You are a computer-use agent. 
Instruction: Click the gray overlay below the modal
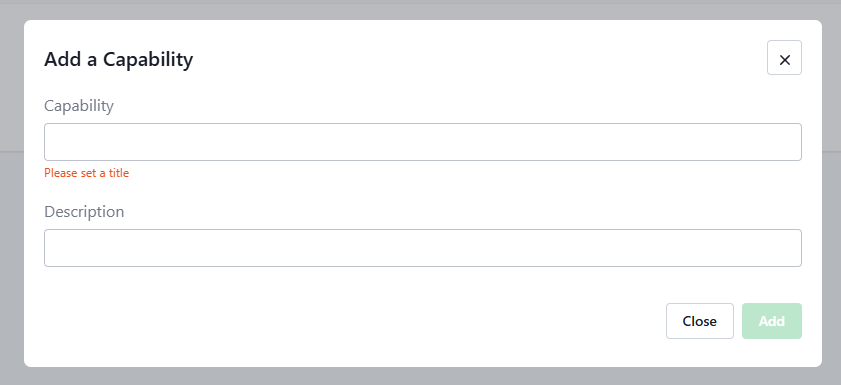tap(420, 376)
